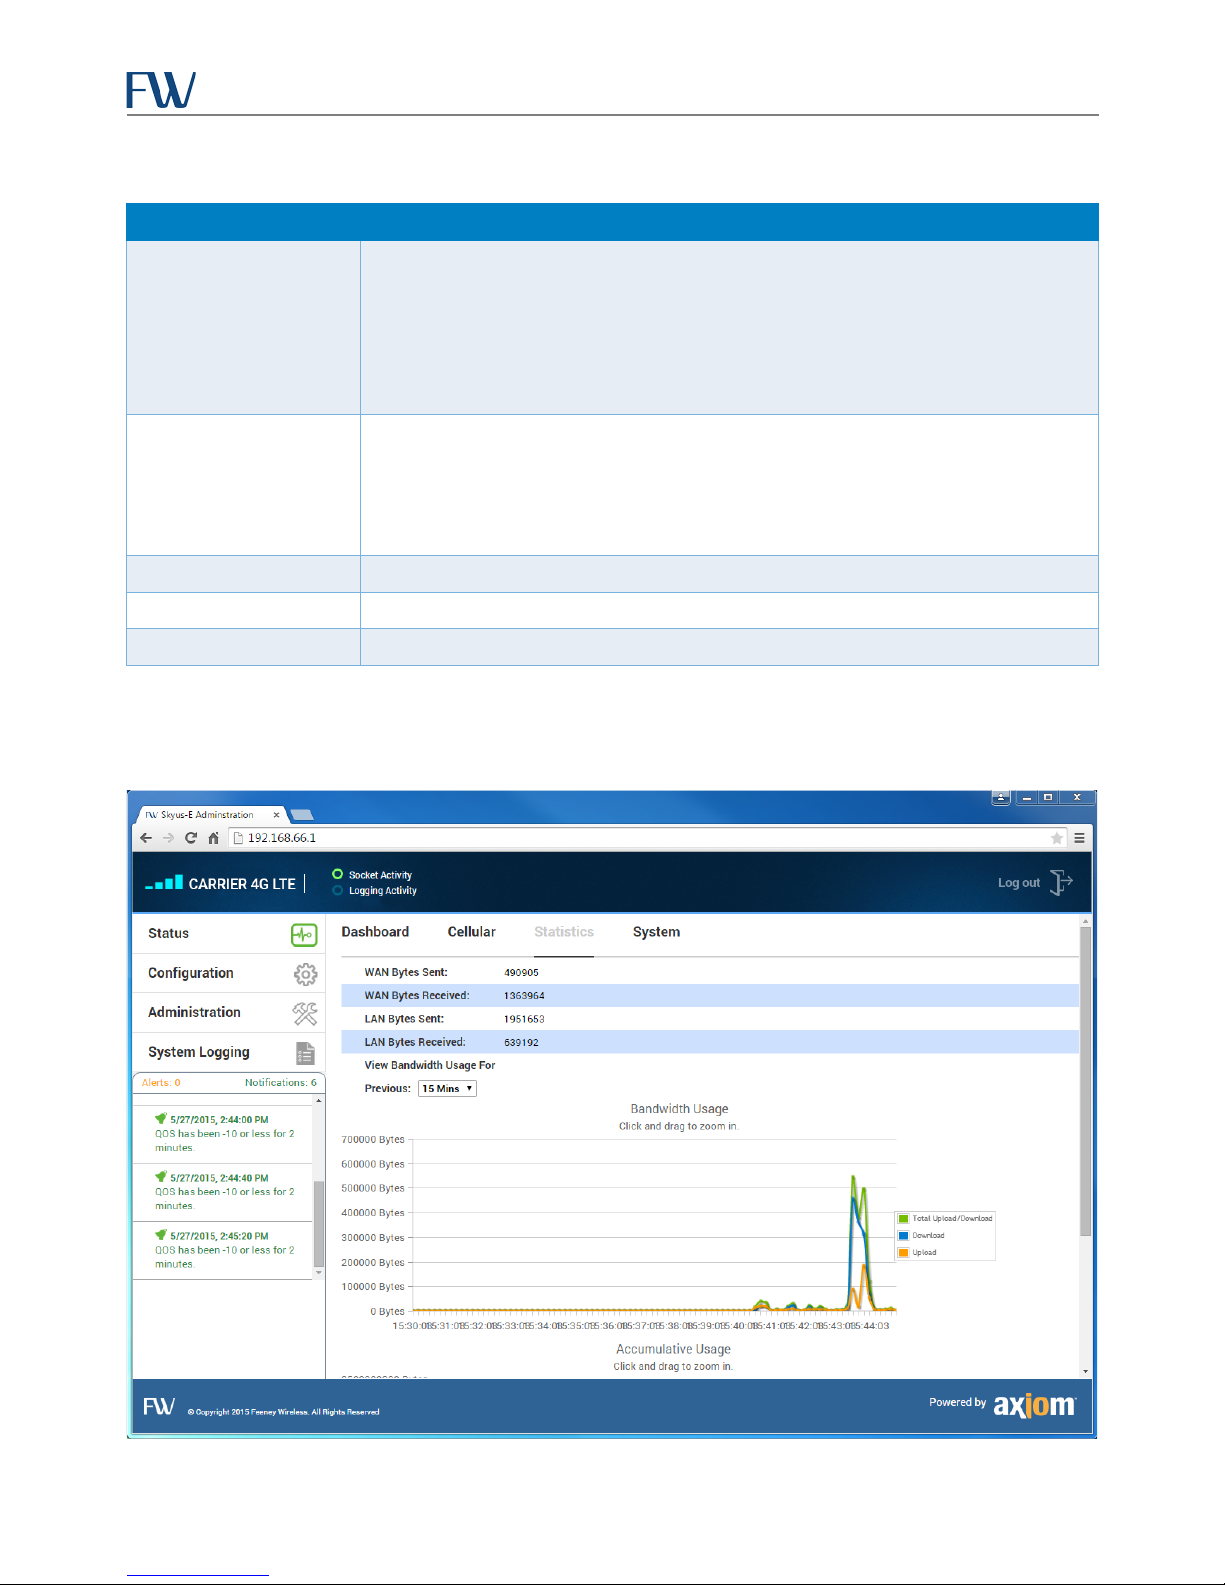Click the Notifications: 6 counter
The height and width of the screenshot is (1585, 1225).
[281, 1083]
